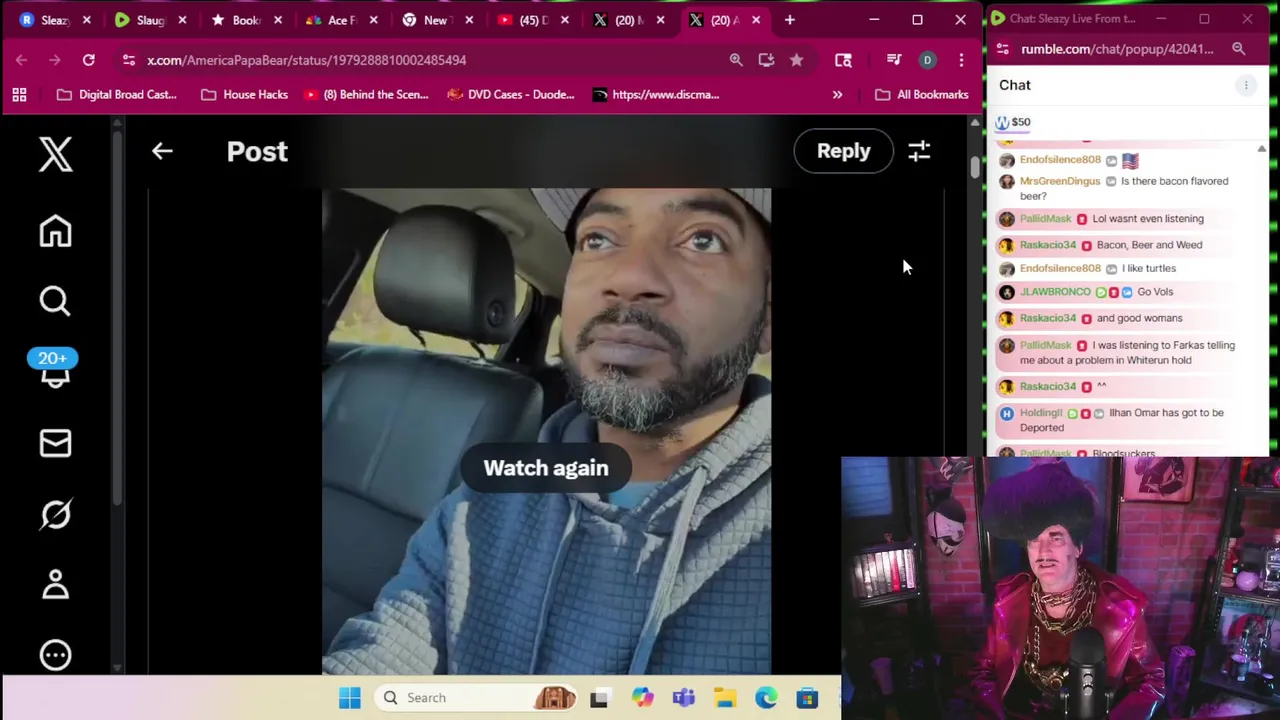Open Behind the Scen... YouTube bookmark

tap(366, 95)
